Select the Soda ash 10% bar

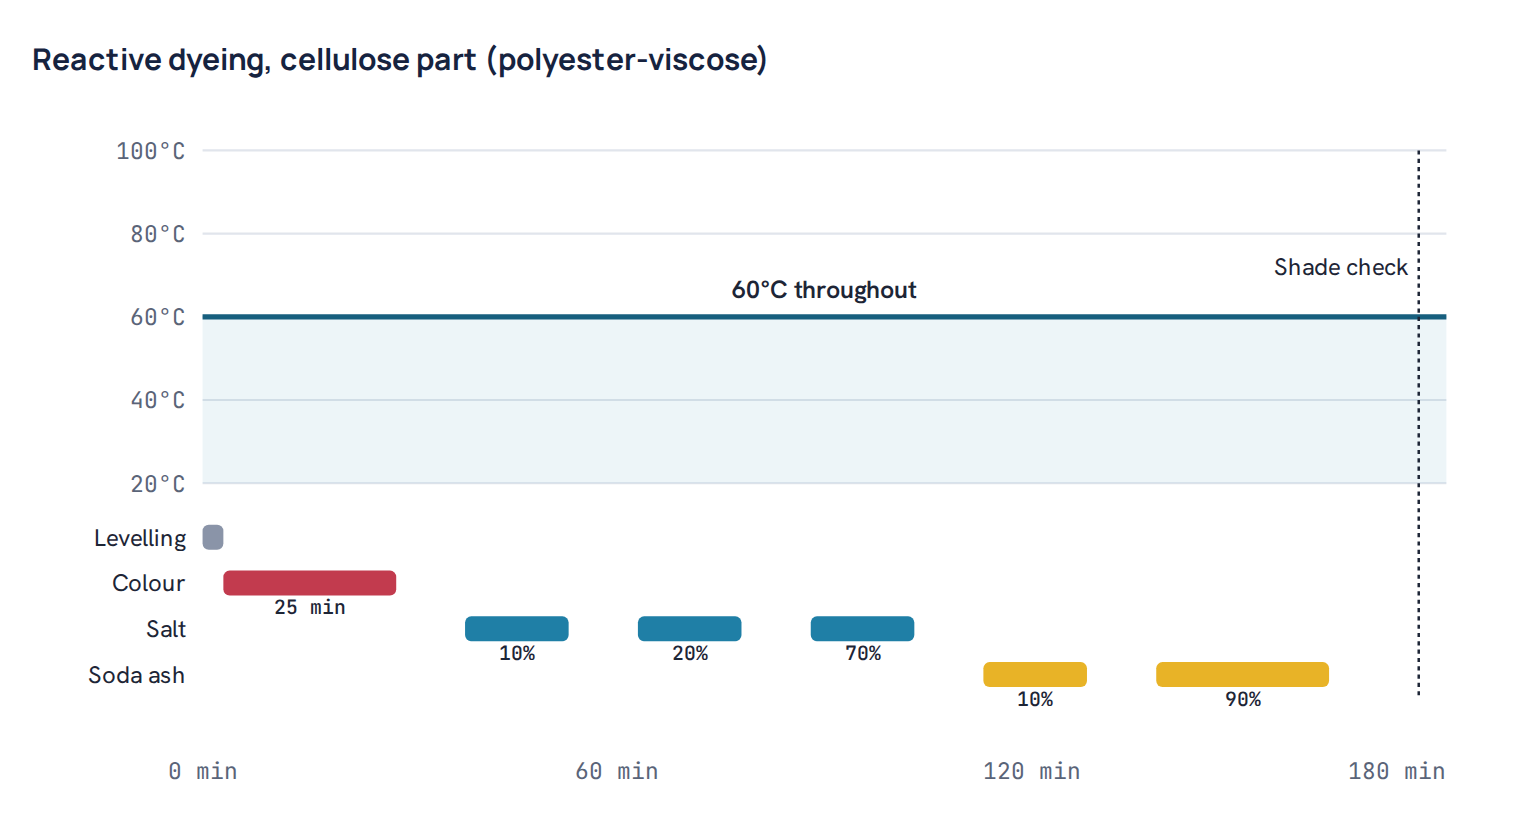click(x=1035, y=674)
